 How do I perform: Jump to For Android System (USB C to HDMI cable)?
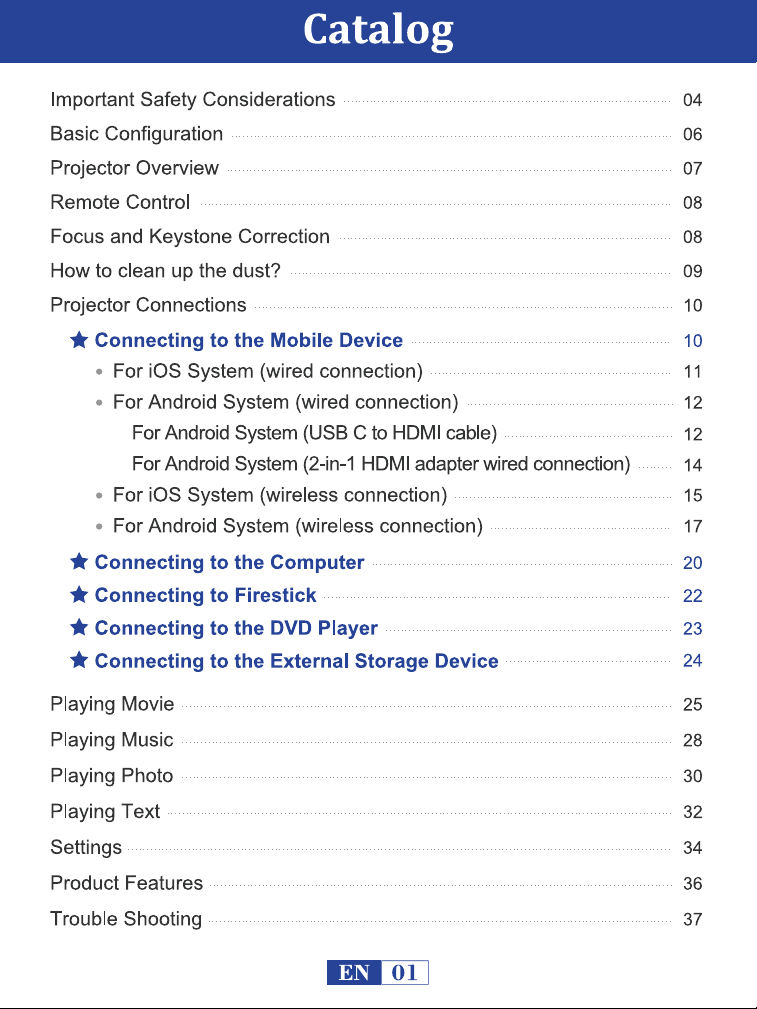point(314,432)
